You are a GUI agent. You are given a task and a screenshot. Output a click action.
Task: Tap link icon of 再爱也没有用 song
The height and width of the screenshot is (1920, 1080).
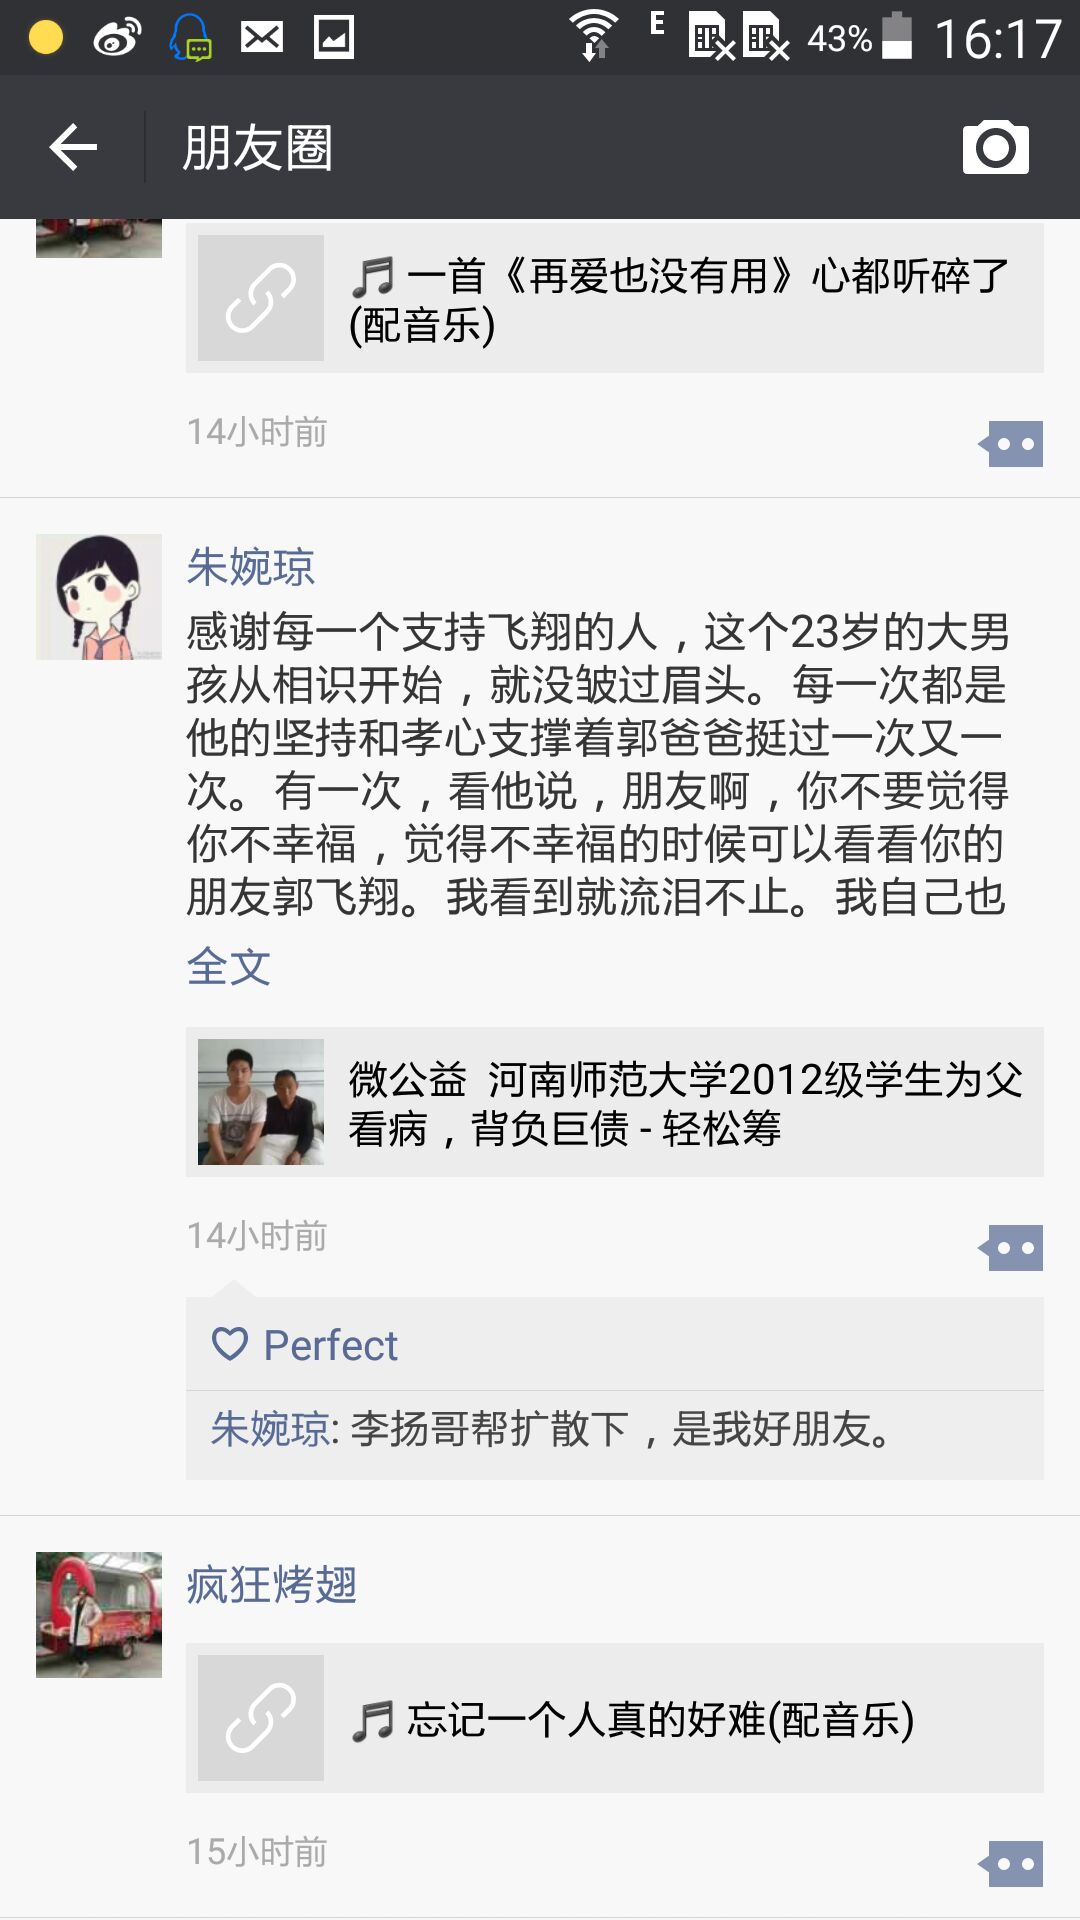tap(260, 298)
